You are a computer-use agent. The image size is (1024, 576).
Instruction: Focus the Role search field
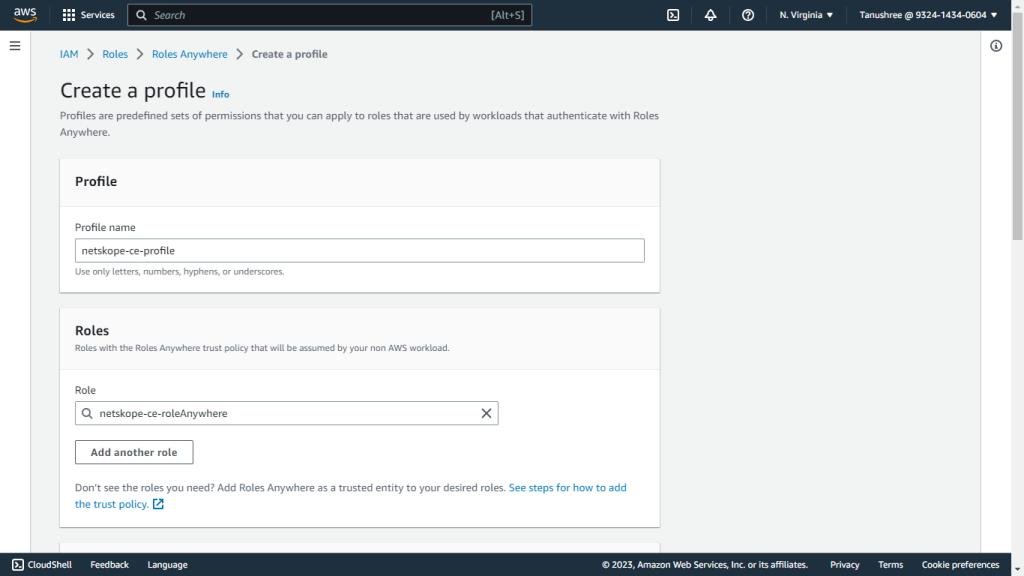[x=286, y=413]
